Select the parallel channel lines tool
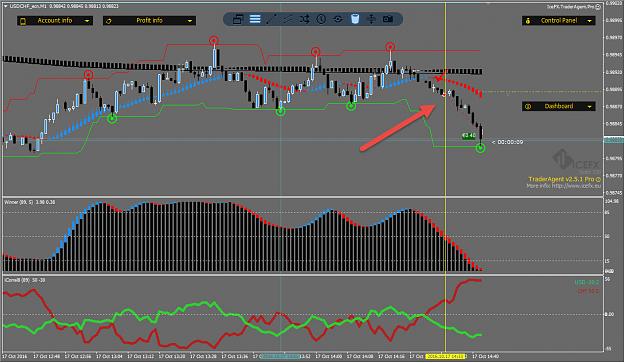This screenshot has height=363, width=625. pos(288,19)
